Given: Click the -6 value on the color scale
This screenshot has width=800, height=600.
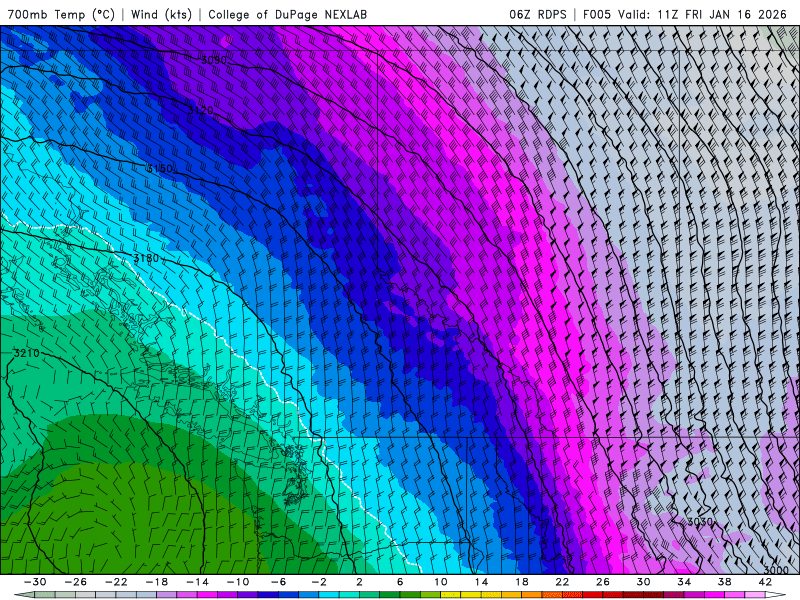Looking at the screenshot, I should coord(278,582).
